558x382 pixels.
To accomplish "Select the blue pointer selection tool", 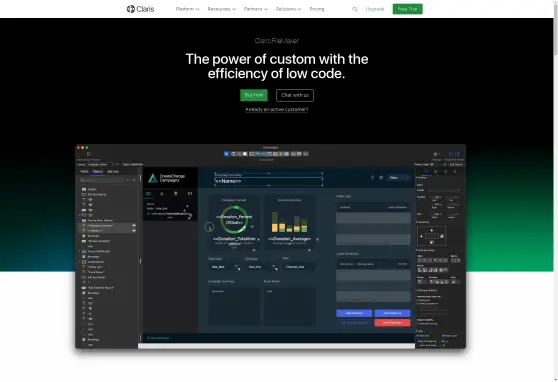I will pos(226,154).
